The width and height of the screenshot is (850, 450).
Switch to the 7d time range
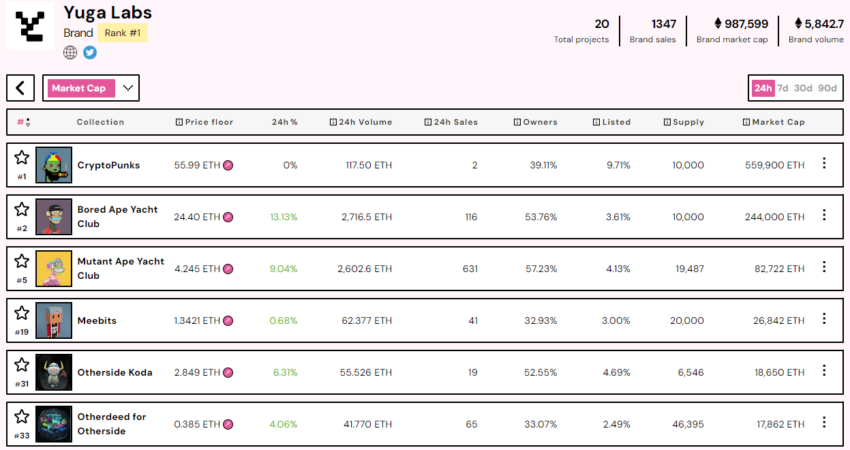pyautogui.click(x=783, y=88)
